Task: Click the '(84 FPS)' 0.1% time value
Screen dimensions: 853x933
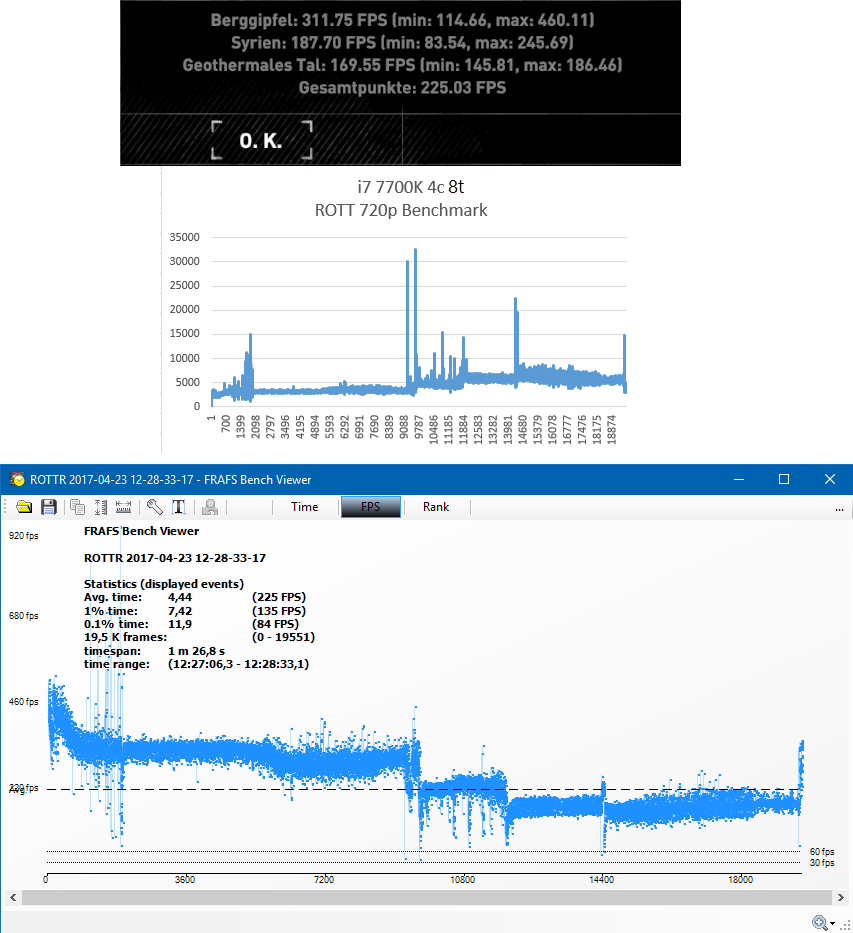Action: coord(275,624)
